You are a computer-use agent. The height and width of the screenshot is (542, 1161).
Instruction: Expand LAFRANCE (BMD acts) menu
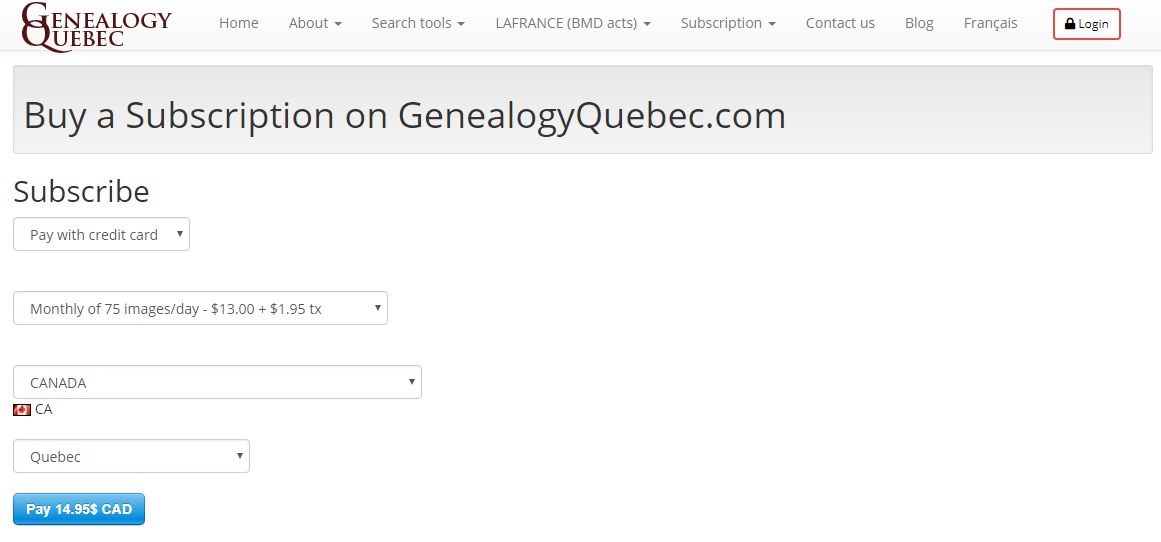tap(573, 23)
